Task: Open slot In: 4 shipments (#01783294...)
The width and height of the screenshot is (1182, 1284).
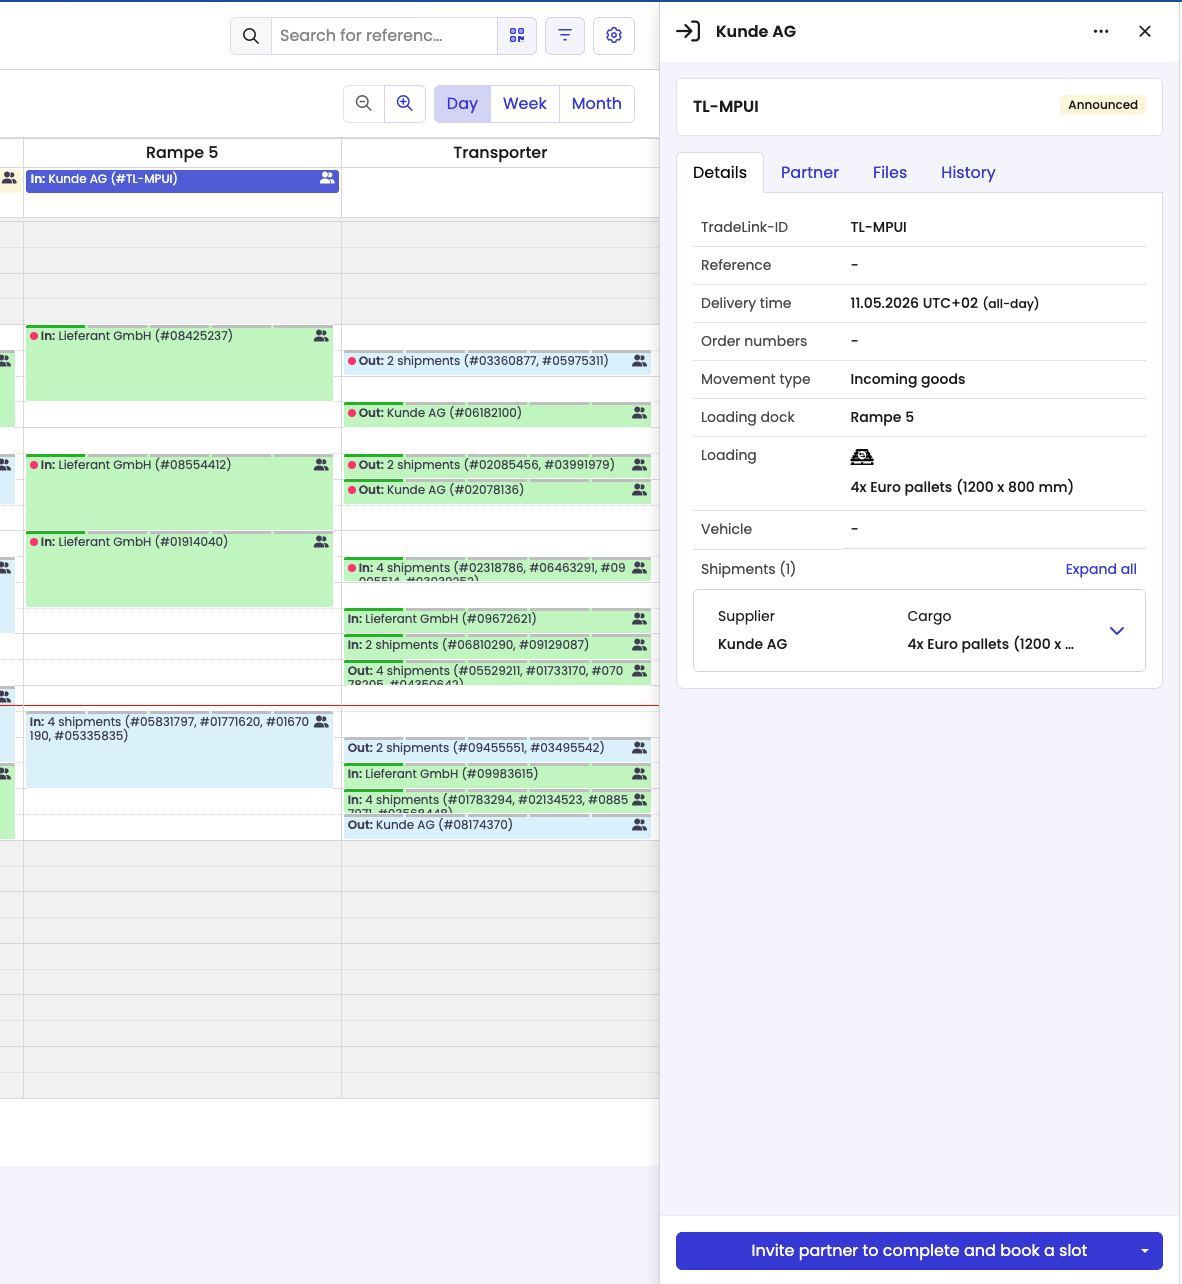Action: (x=498, y=802)
